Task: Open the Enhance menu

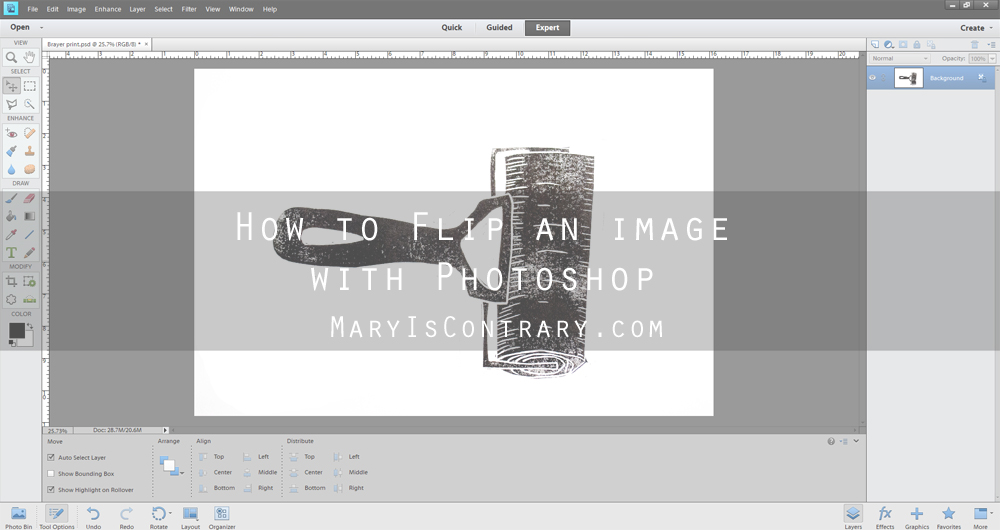Action: pos(108,9)
